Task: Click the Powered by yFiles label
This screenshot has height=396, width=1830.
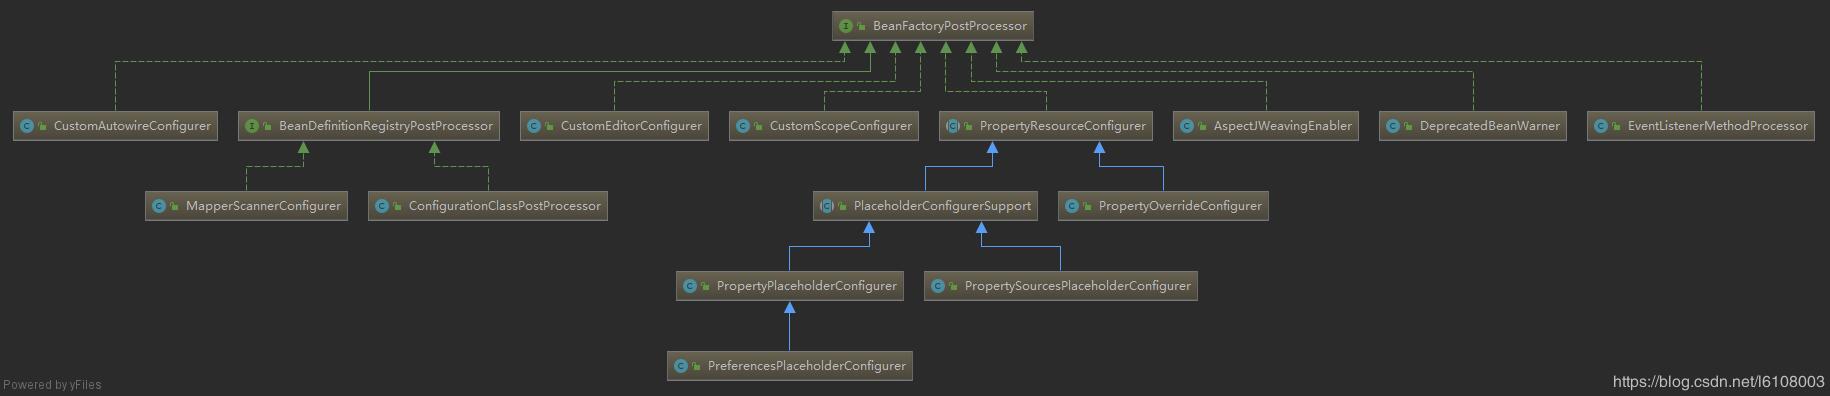Action: point(52,385)
